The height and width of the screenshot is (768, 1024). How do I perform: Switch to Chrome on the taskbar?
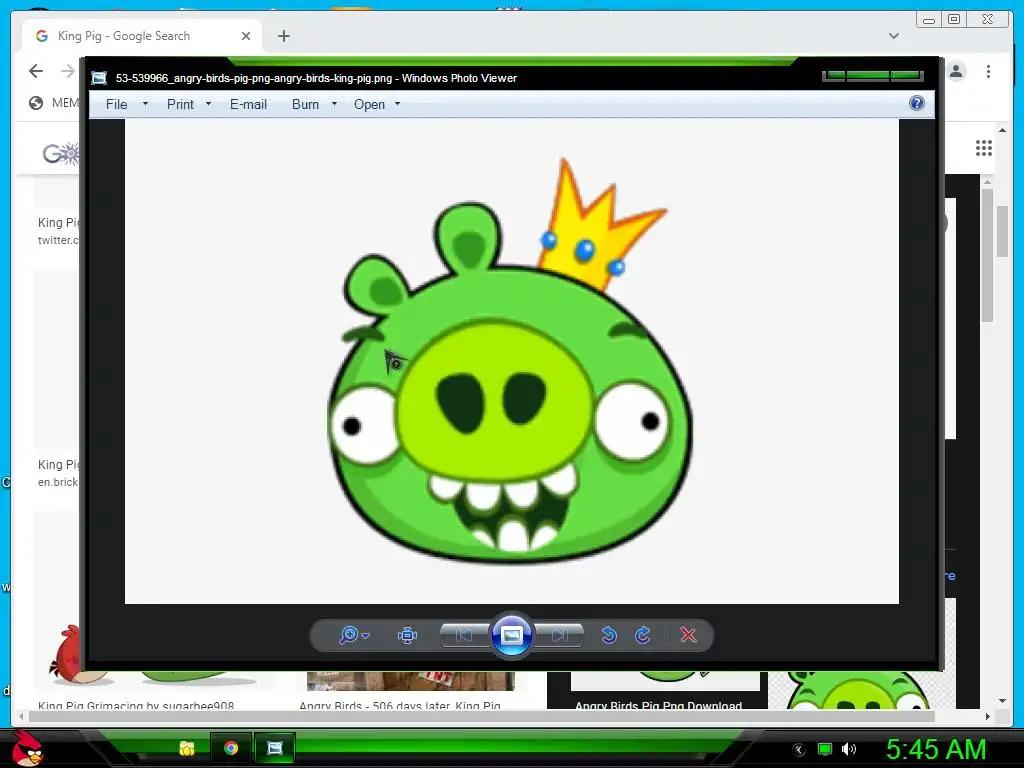231,748
